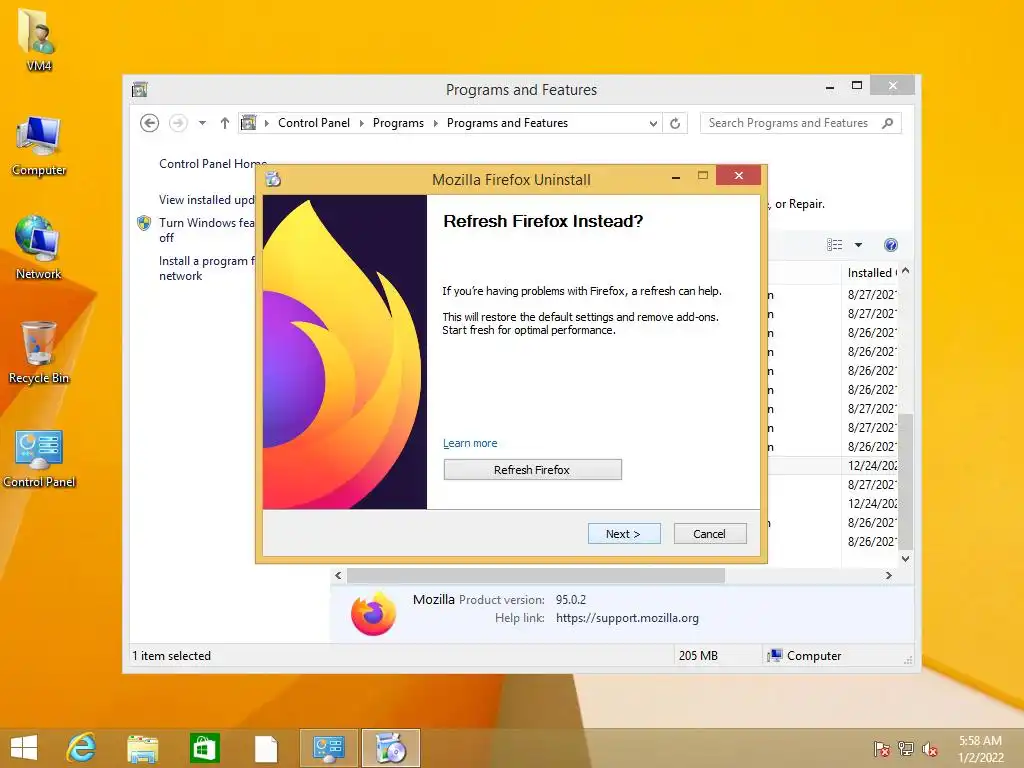The width and height of the screenshot is (1024, 768).
Task: Cancel the Mozilla Firefox Uninstall dialog
Action: 710,534
